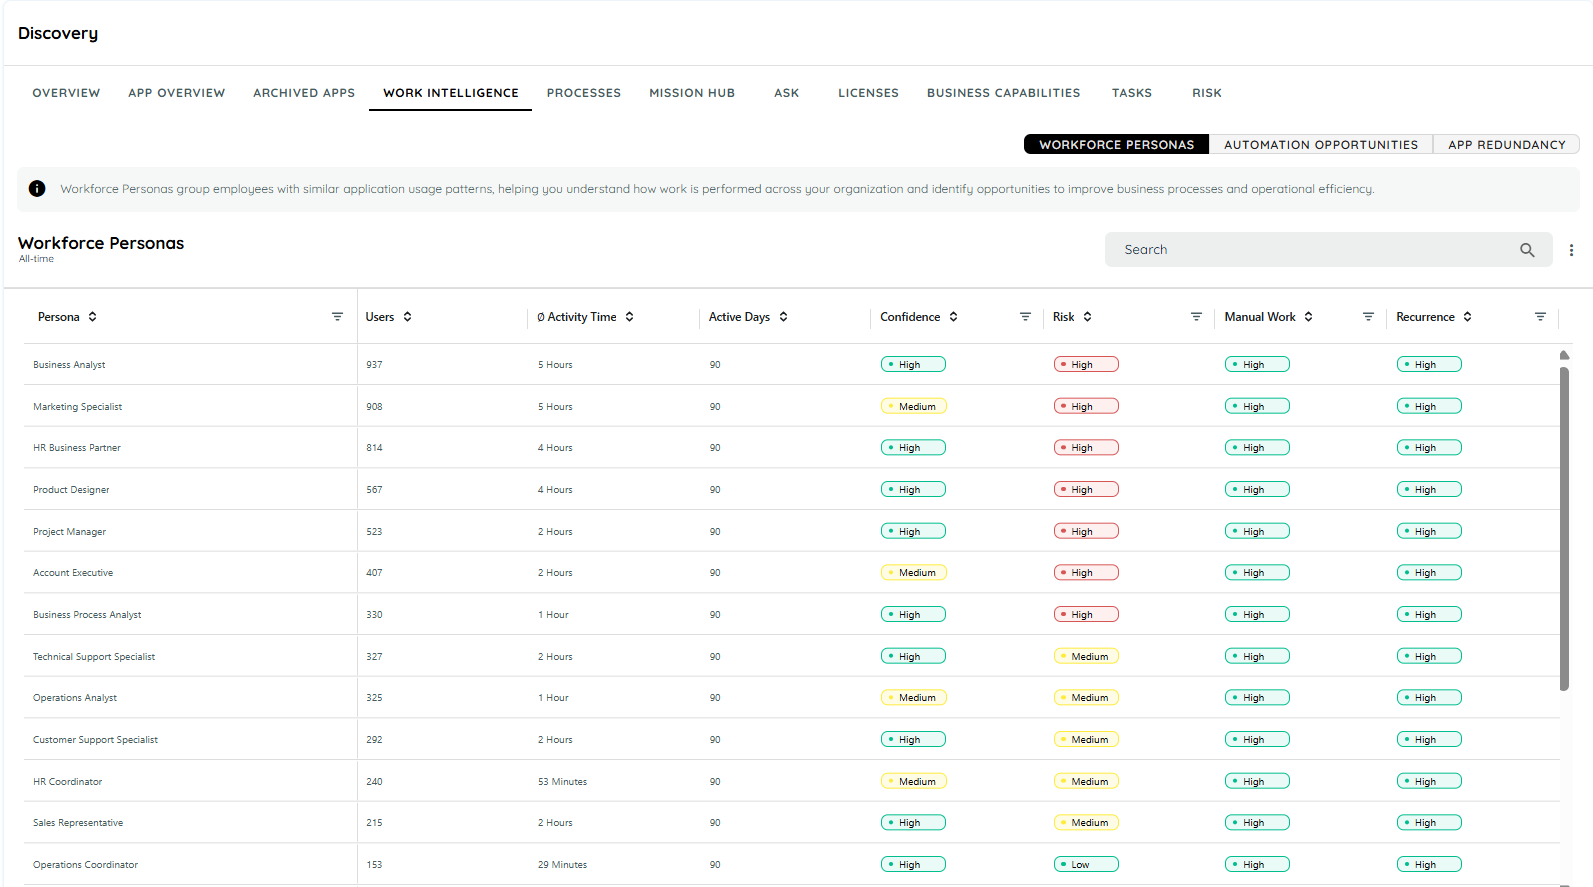Click the info icon in the banner

pyautogui.click(x=37, y=189)
